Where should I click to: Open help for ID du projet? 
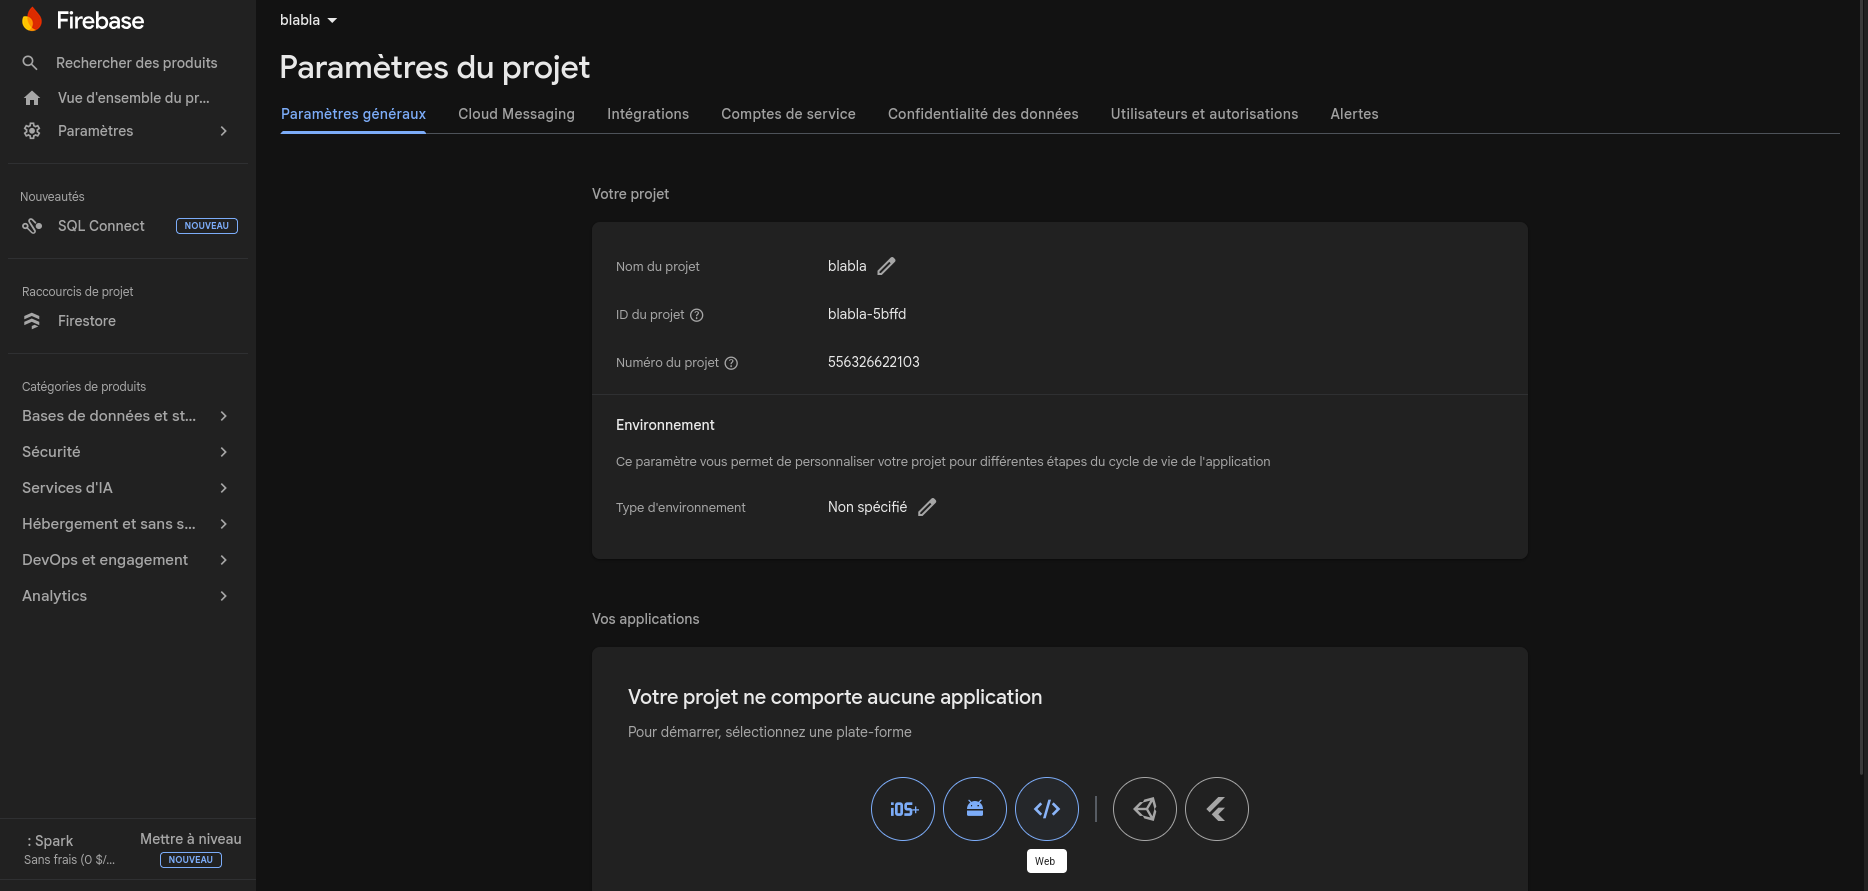click(x=697, y=315)
